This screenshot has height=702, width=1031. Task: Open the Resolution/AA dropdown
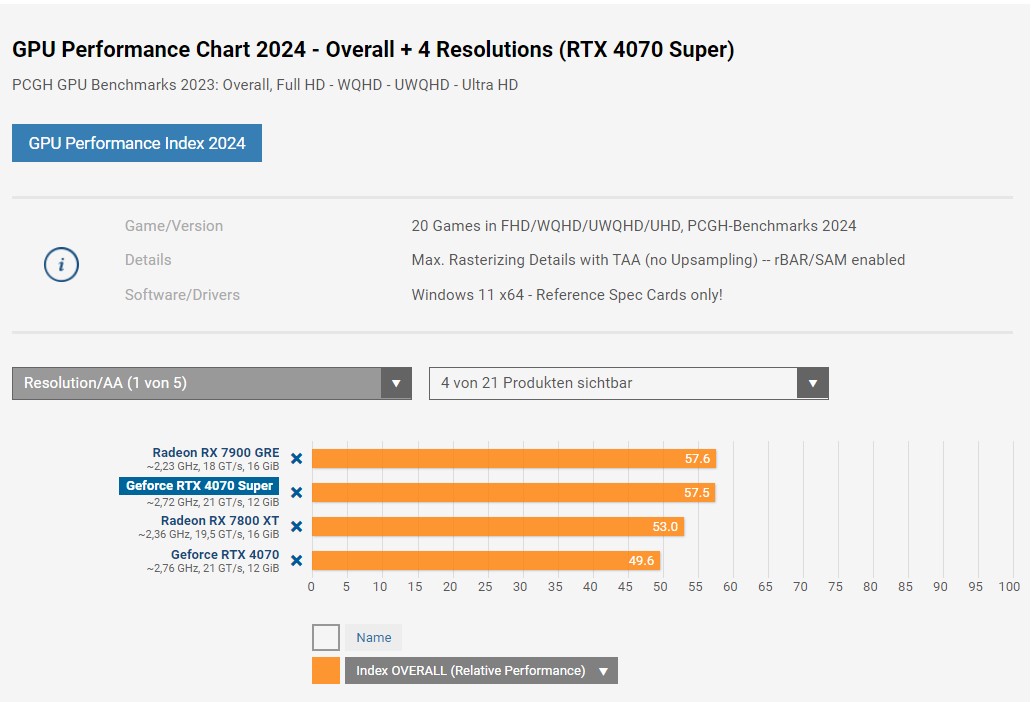click(212, 383)
